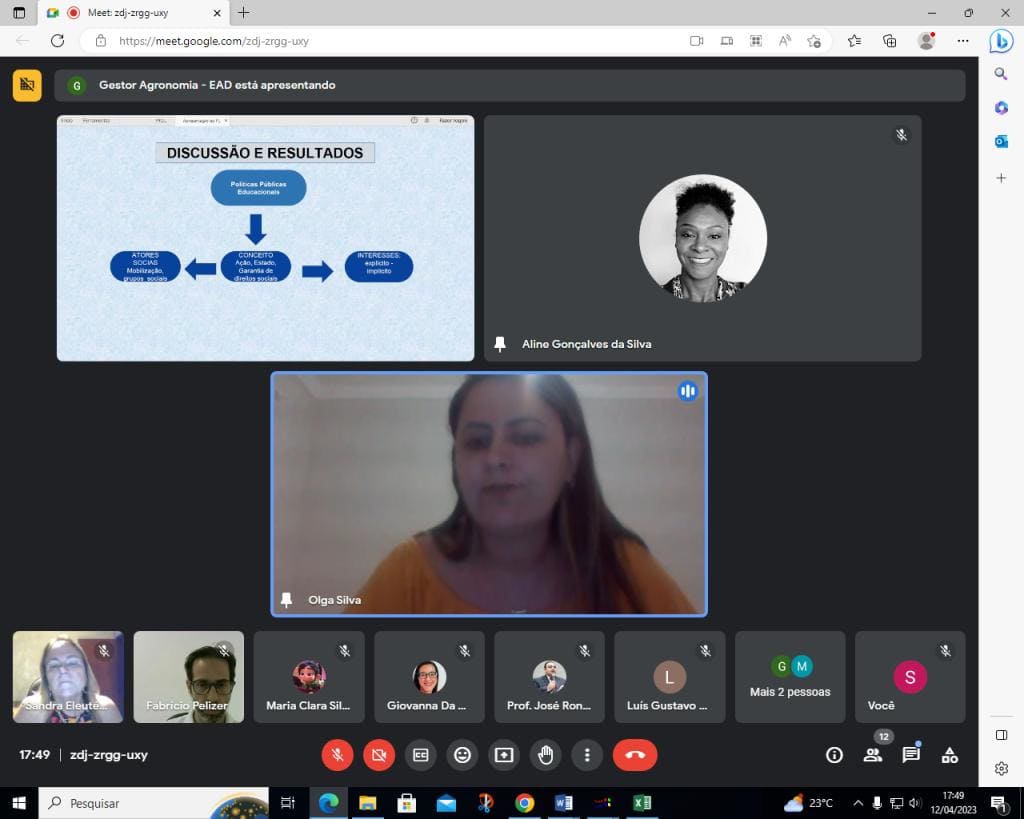The height and width of the screenshot is (819, 1024).
Task: Click the sidebar search magnifier icon
Action: (1001, 74)
